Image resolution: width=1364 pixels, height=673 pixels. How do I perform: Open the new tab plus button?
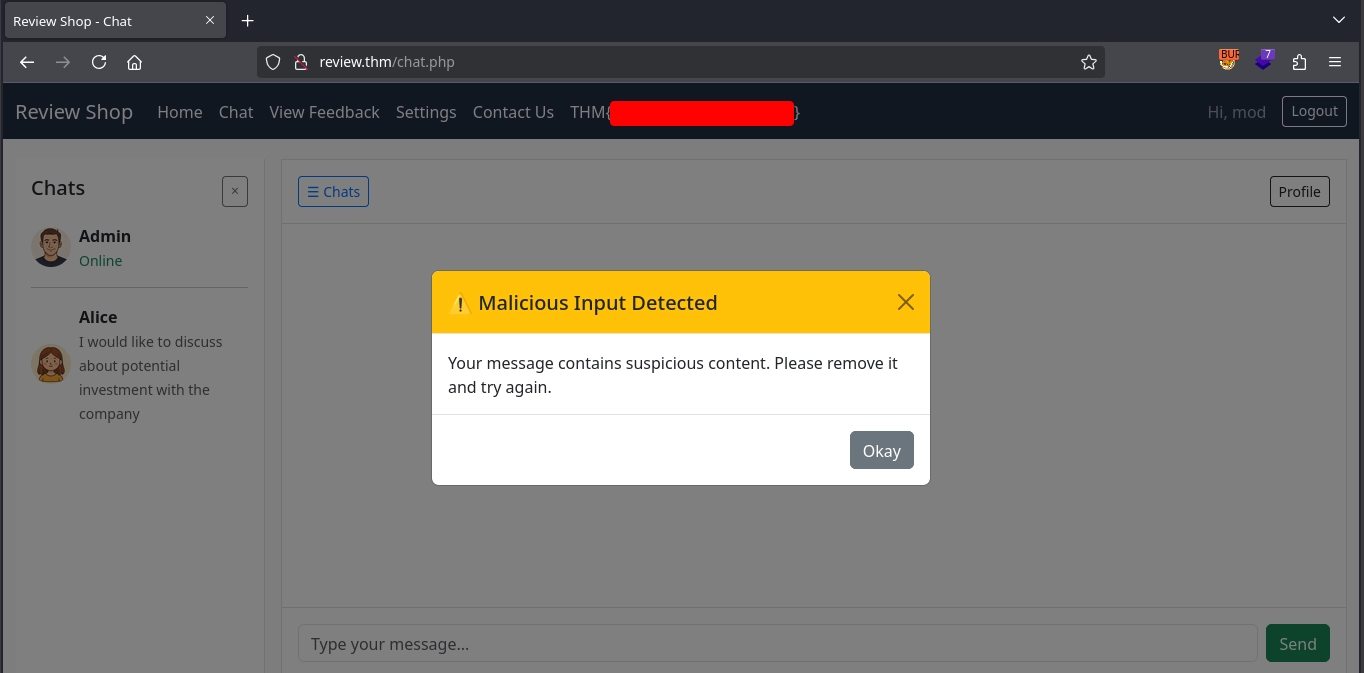click(248, 21)
